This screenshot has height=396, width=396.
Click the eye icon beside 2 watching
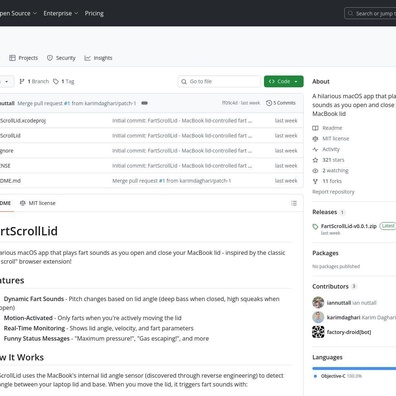point(315,171)
